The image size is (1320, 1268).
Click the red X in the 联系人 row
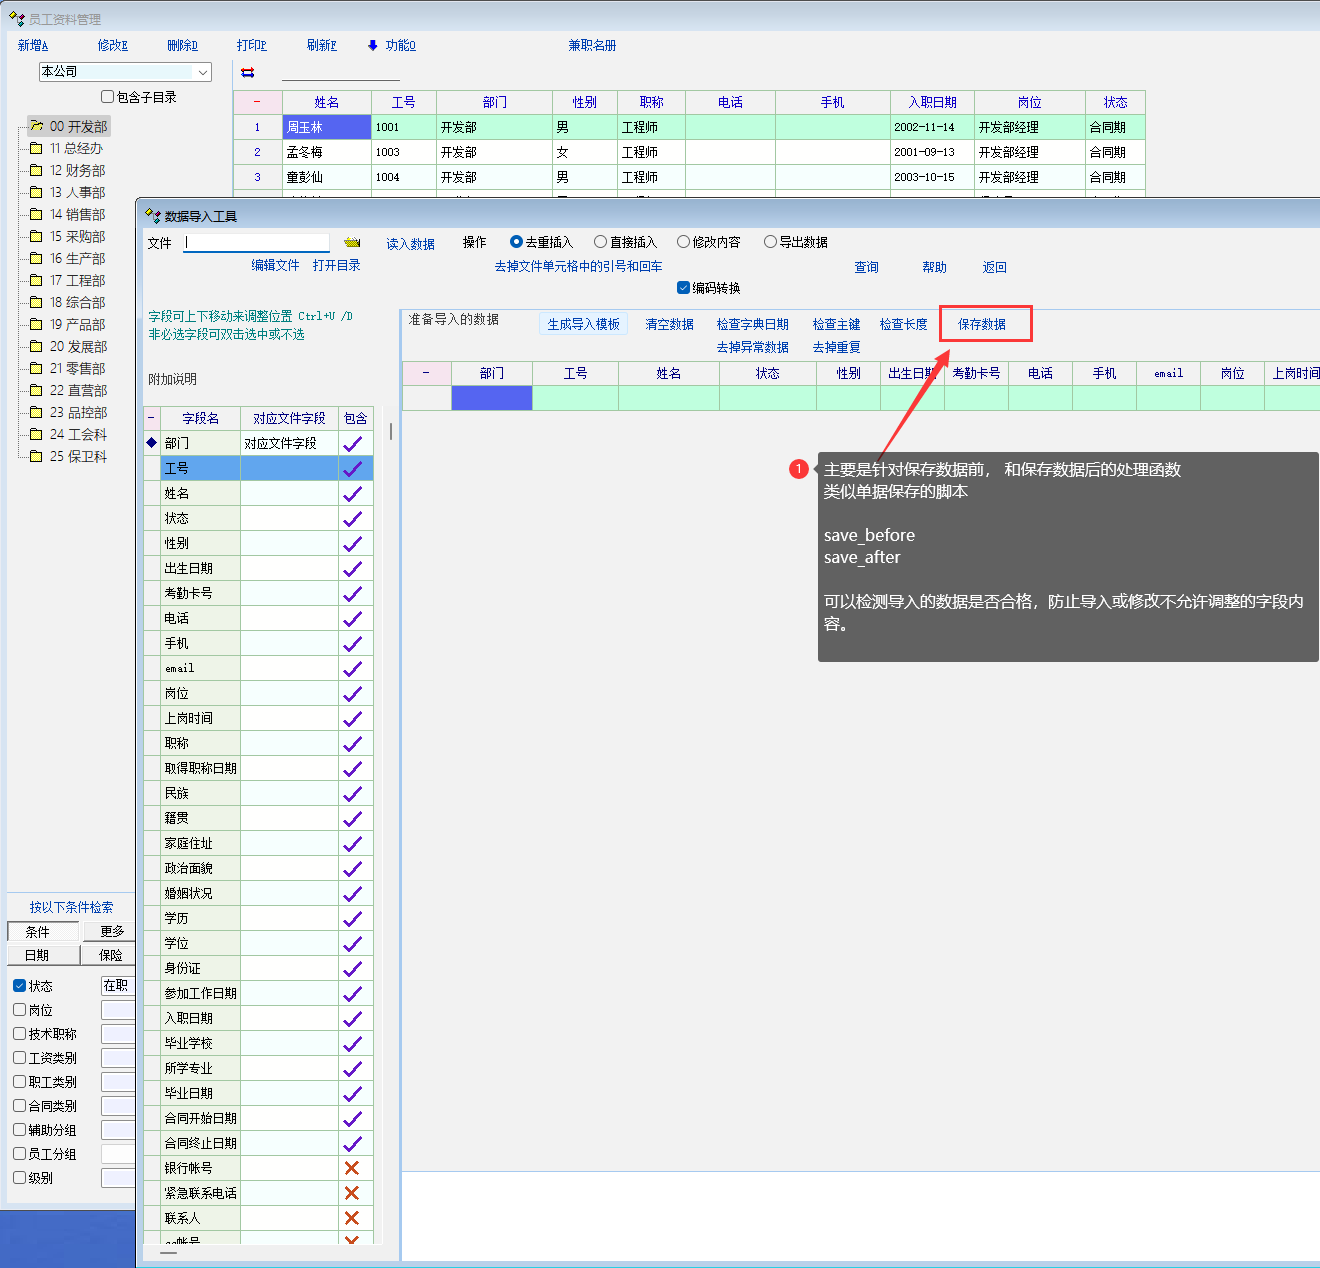coord(352,1218)
